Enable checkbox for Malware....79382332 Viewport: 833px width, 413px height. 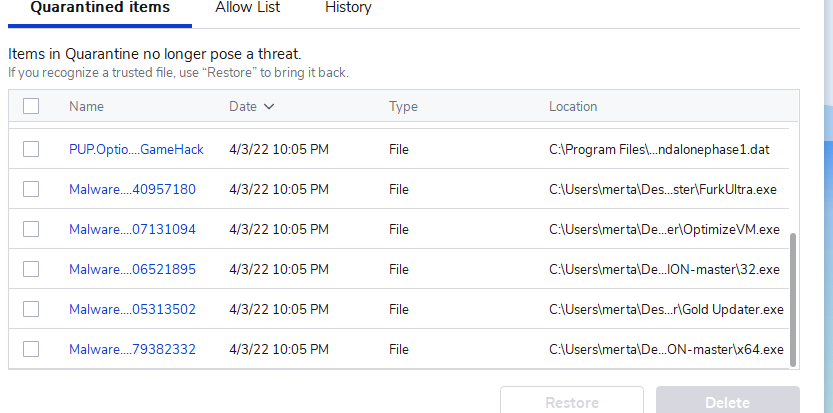click(31, 349)
